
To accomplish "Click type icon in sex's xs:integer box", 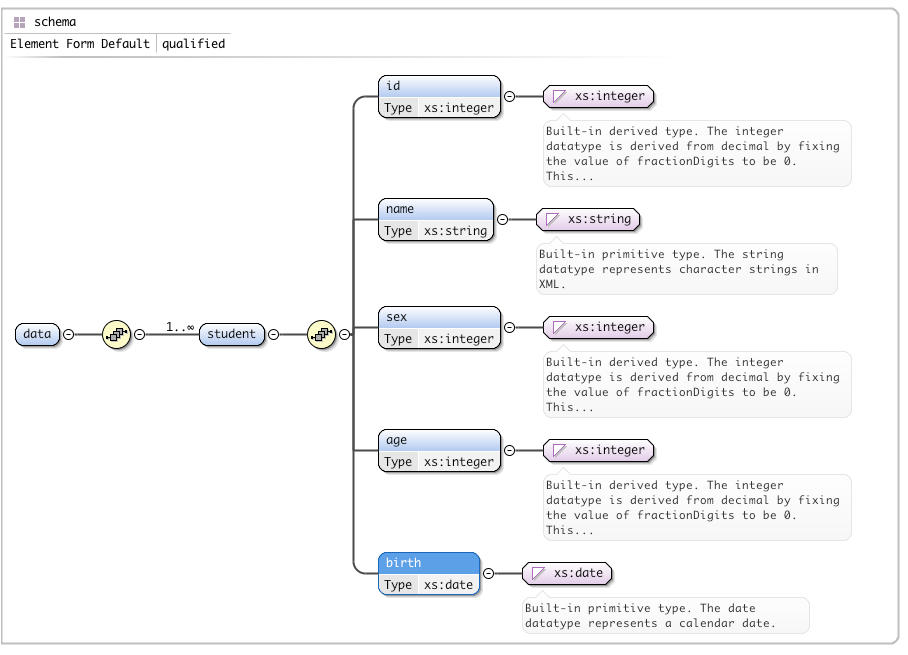I will [559, 327].
